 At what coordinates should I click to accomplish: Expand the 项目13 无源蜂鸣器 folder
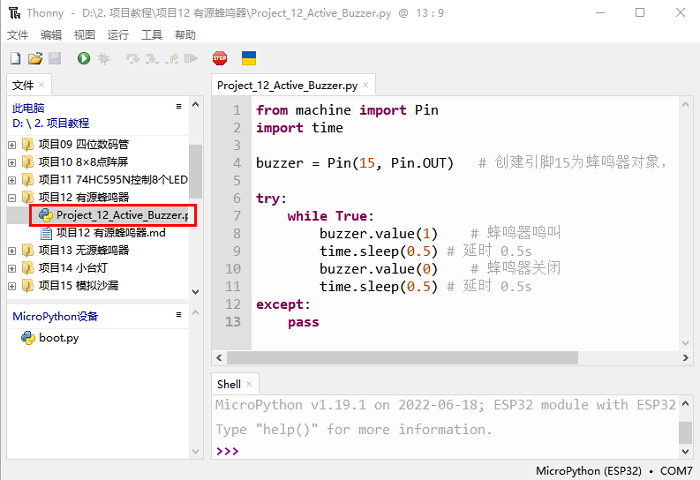(x=12, y=250)
